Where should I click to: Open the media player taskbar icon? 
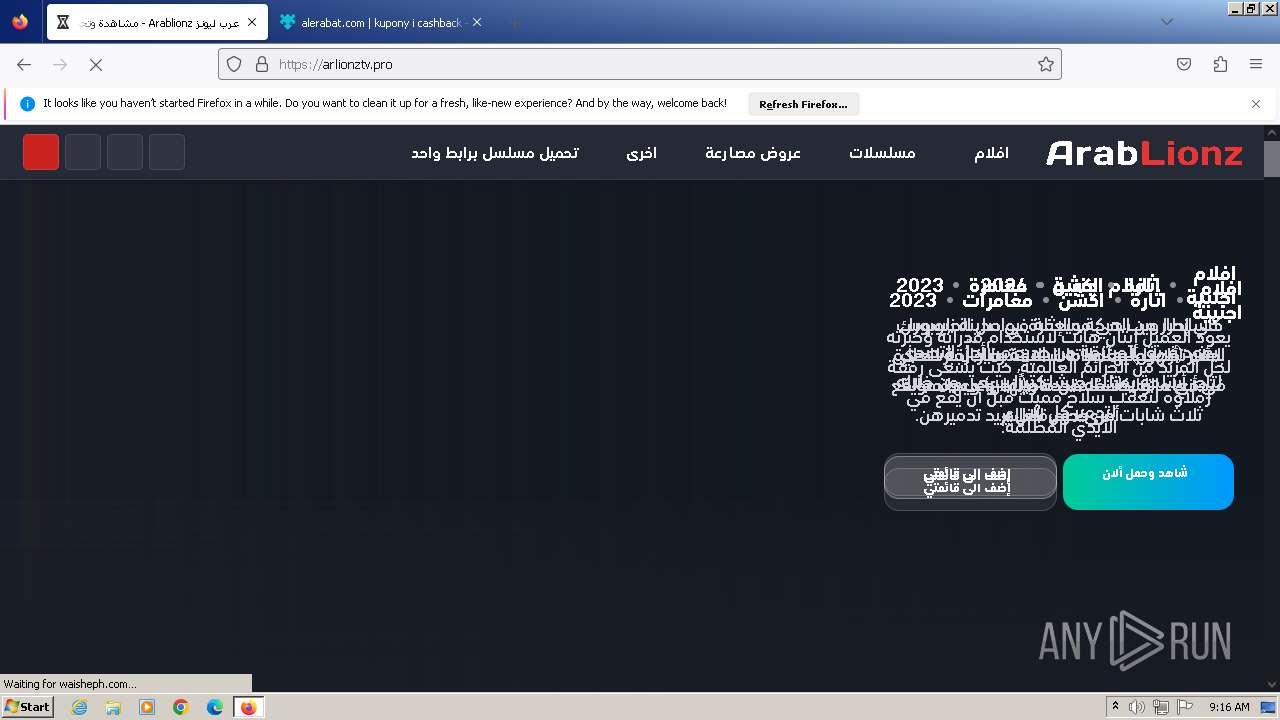[x=147, y=707]
